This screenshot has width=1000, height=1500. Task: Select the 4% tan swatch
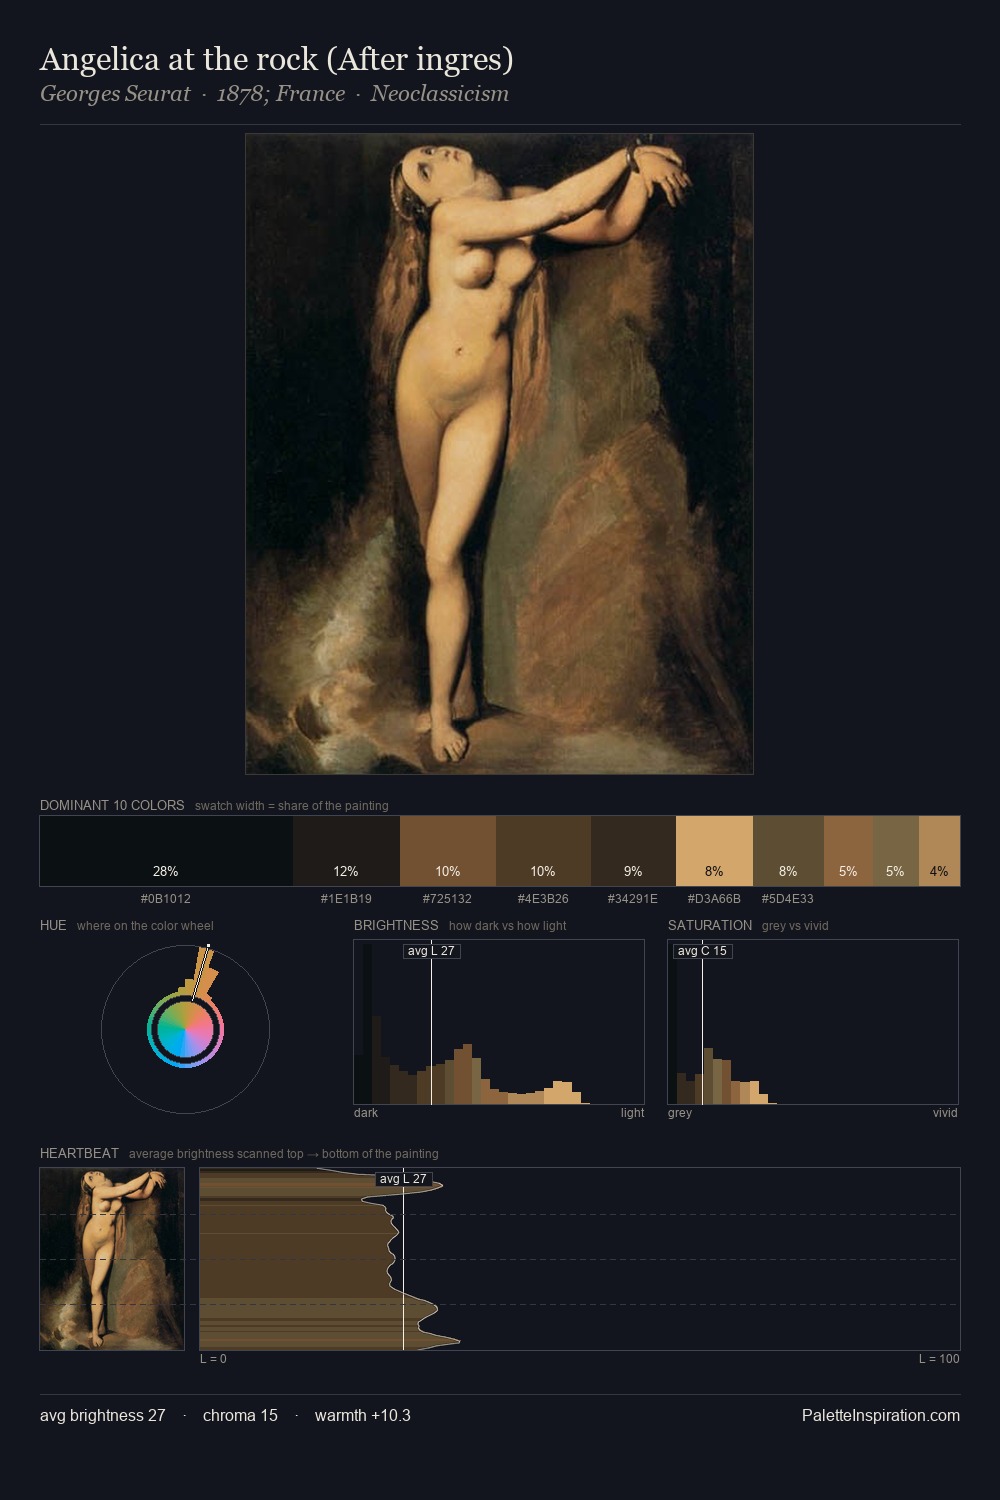click(939, 851)
